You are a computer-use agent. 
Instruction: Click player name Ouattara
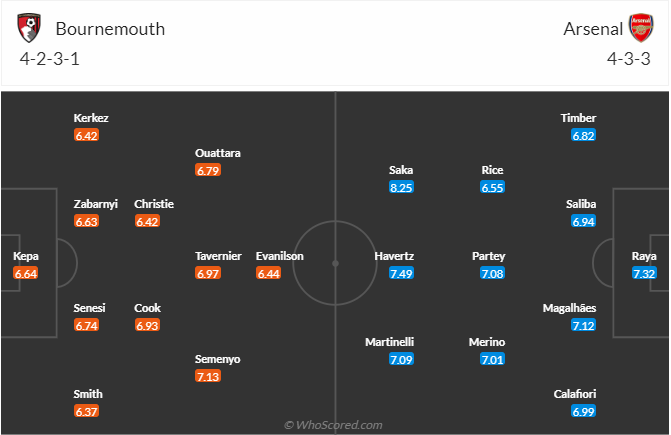[218, 153]
